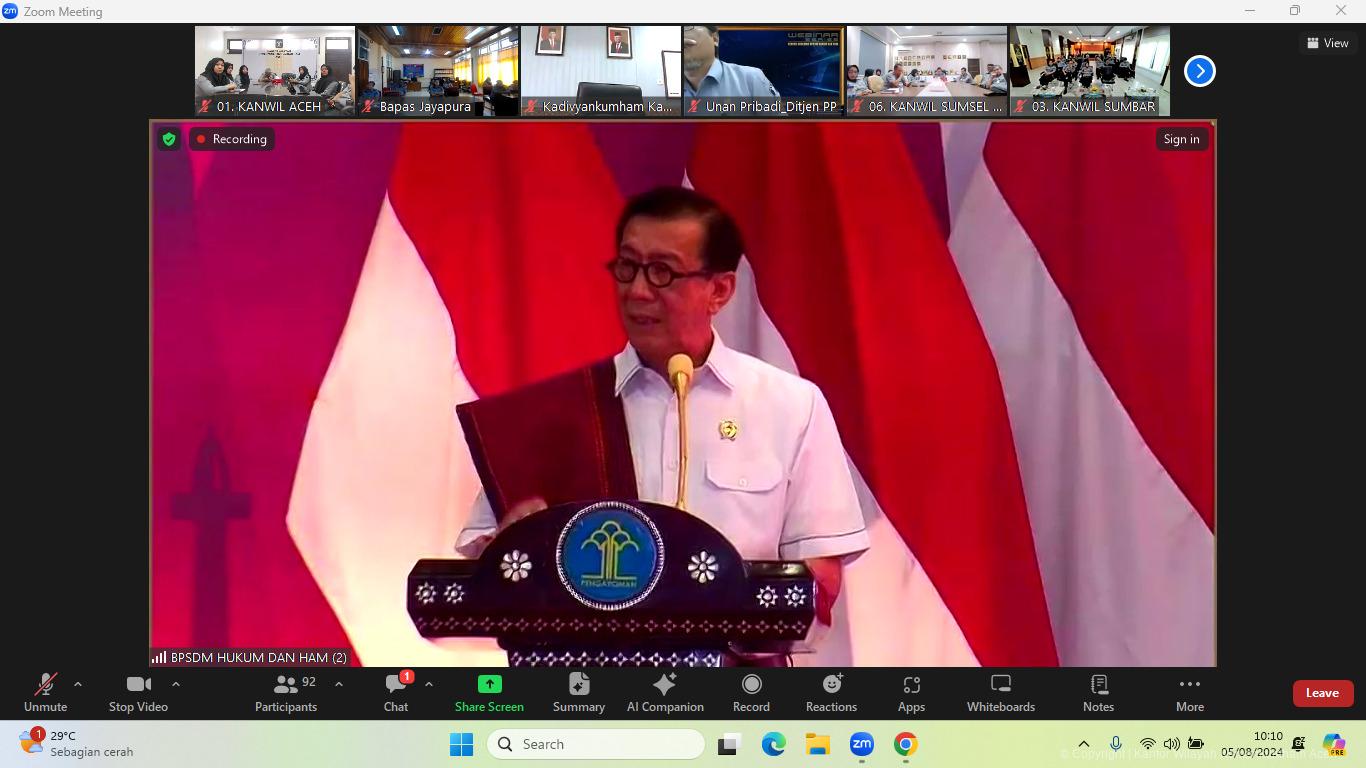Viewport: 1366px width, 768px height.
Task: Open Google Chrome from the taskbar
Action: 906,744
